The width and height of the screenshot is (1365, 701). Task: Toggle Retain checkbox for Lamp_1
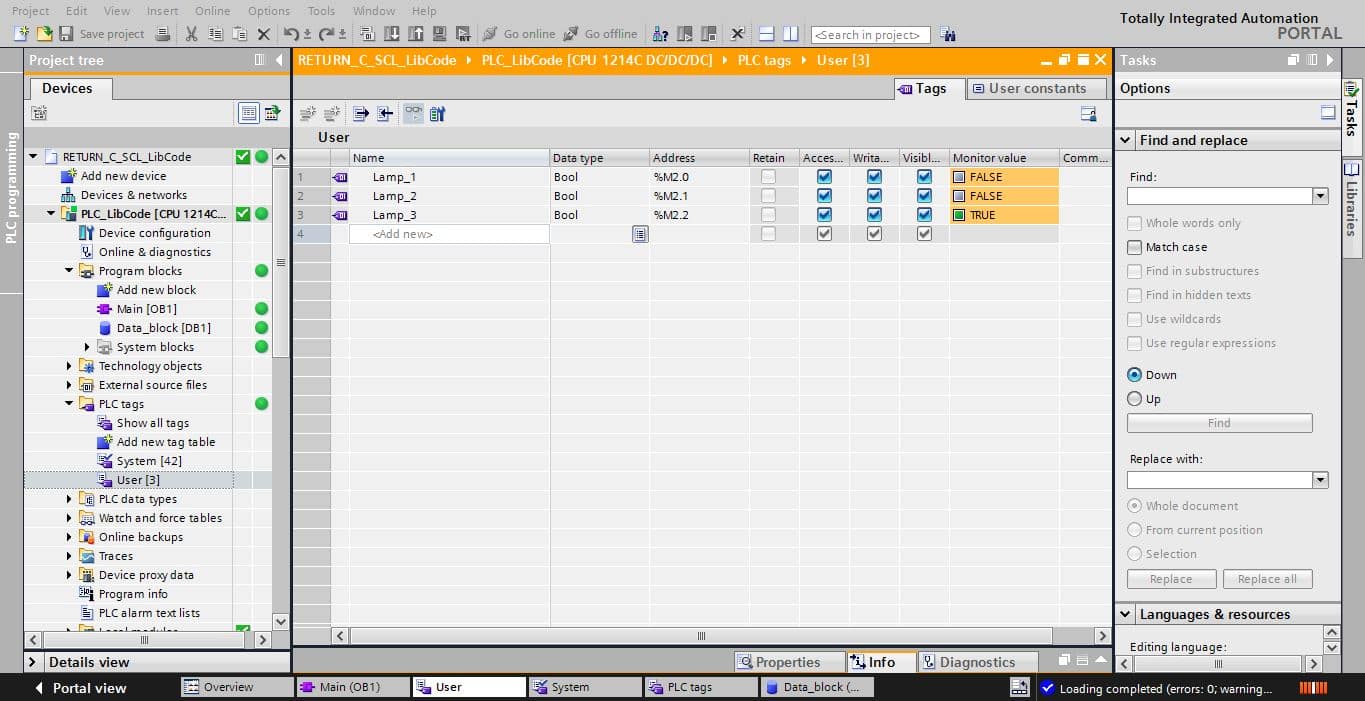768,177
